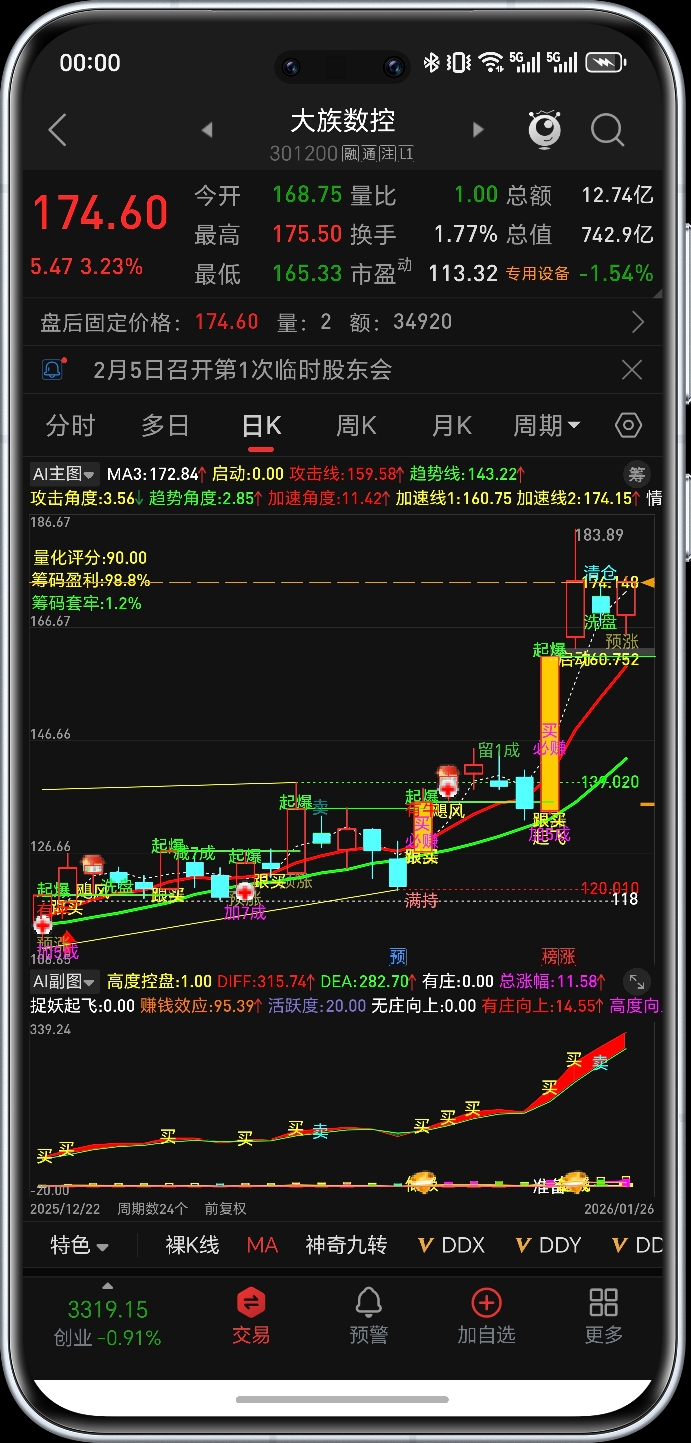Switch to 分时 tab
The image size is (691, 1443).
70,425
